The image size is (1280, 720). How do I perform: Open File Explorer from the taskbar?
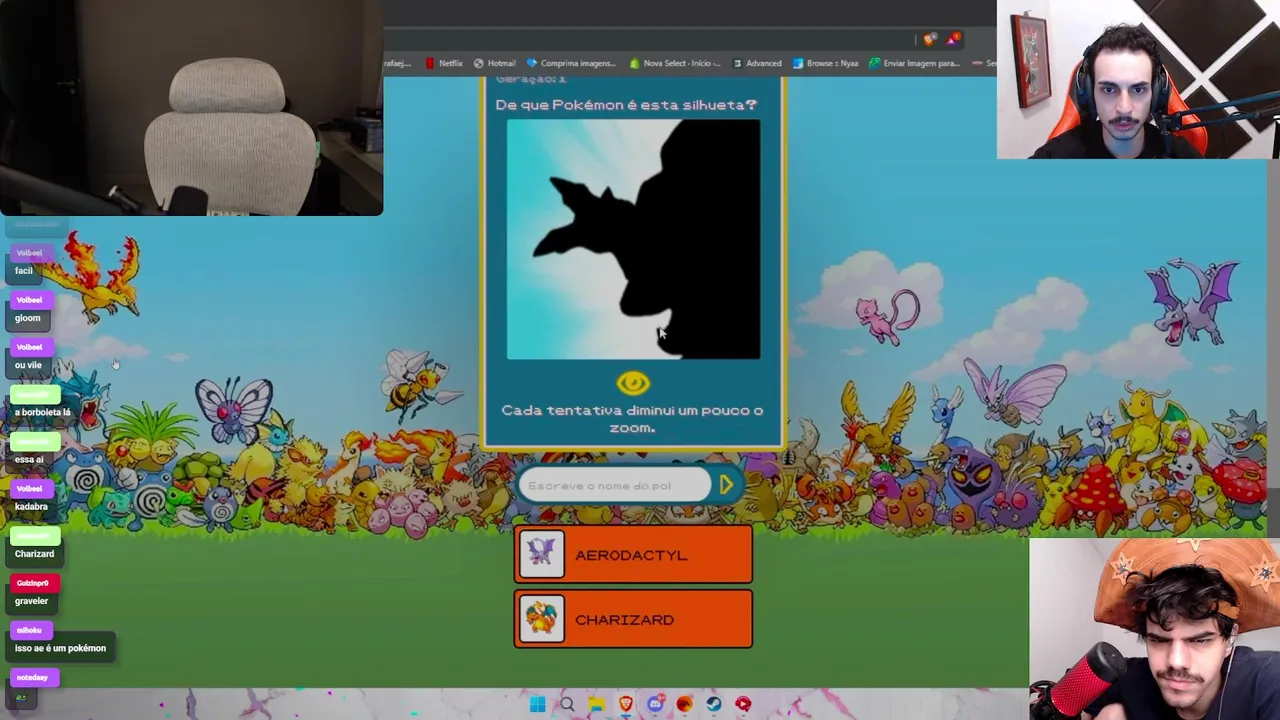pos(596,704)
